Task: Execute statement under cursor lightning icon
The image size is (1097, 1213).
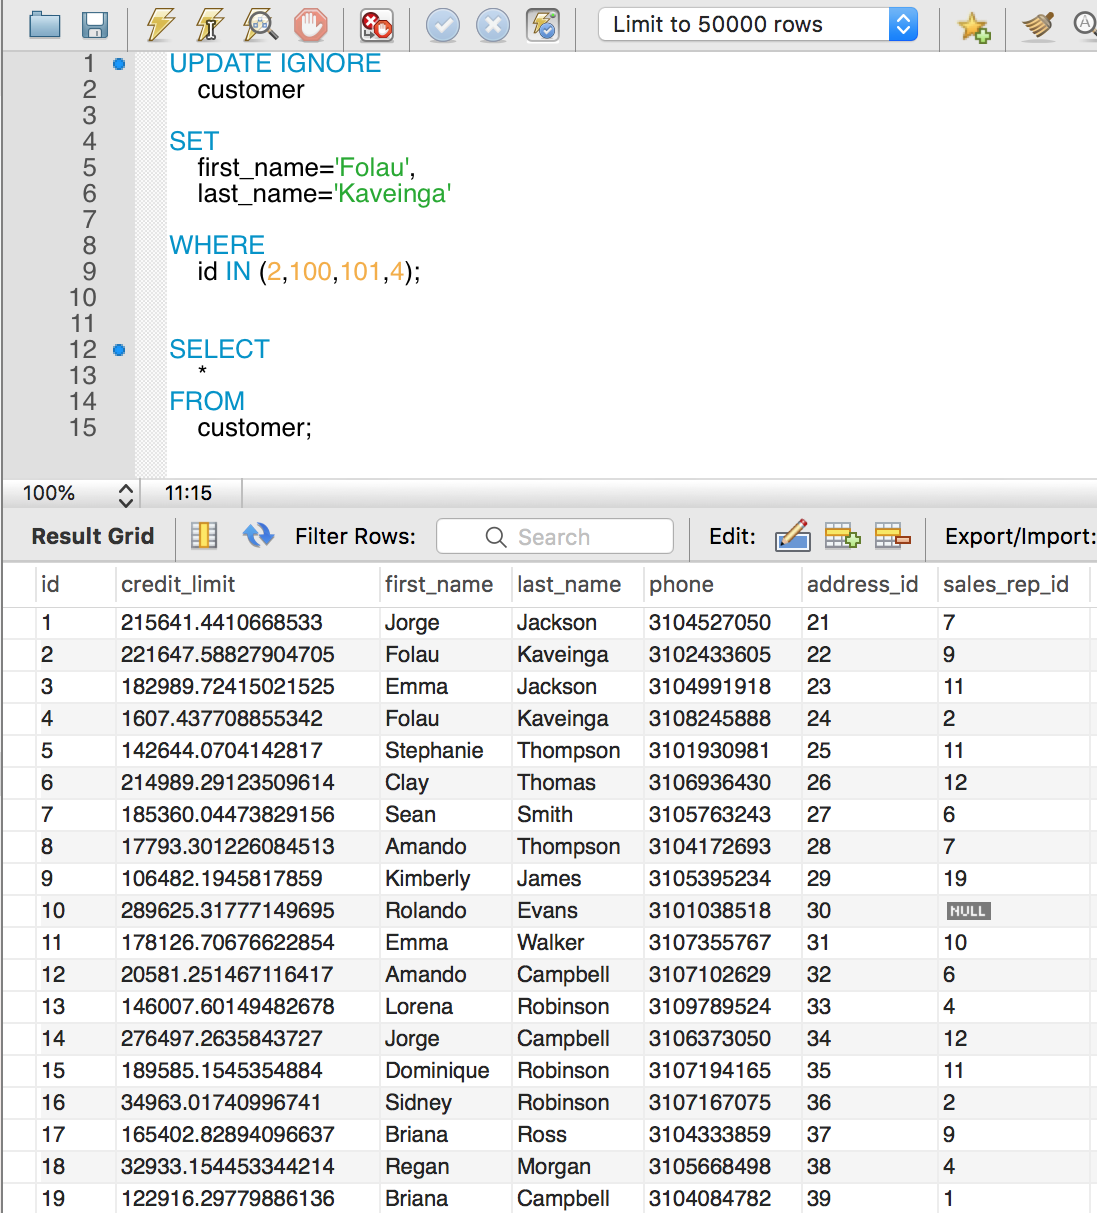Action: click(x=210, y=25)
